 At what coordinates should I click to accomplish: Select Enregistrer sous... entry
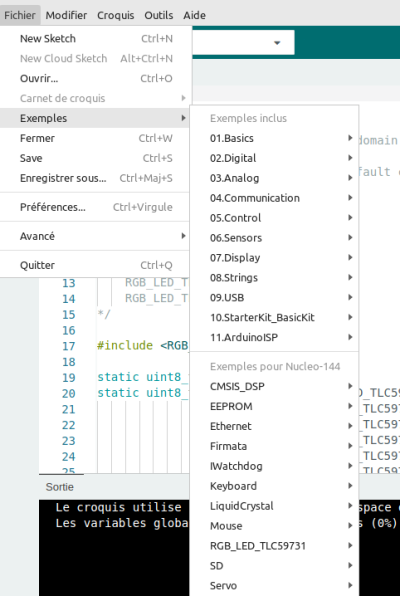(95, 178)
